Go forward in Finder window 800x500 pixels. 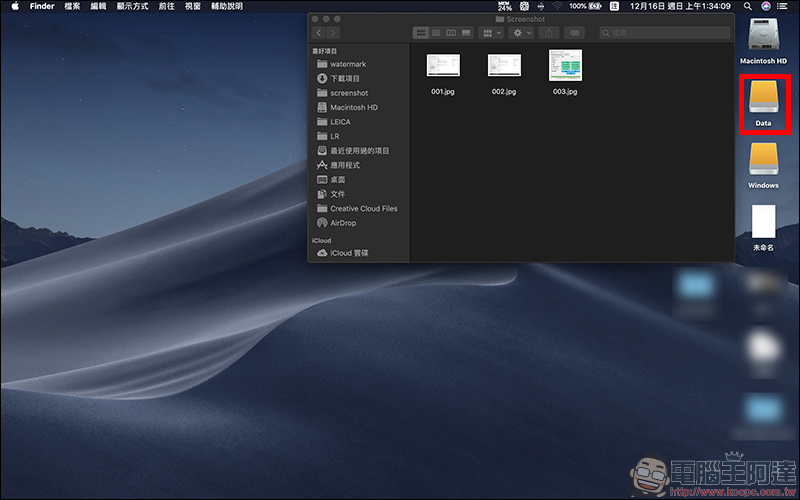pyautogui.click(x=333, y=33)
